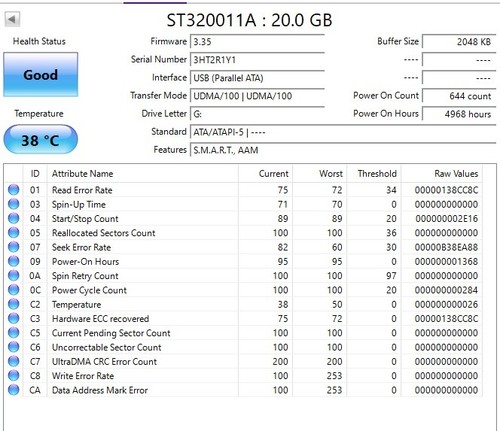Click raw value 000000000284 for Power Cycle Count
Viewport: 500px width, 431px height.
(x=446, y=290)
